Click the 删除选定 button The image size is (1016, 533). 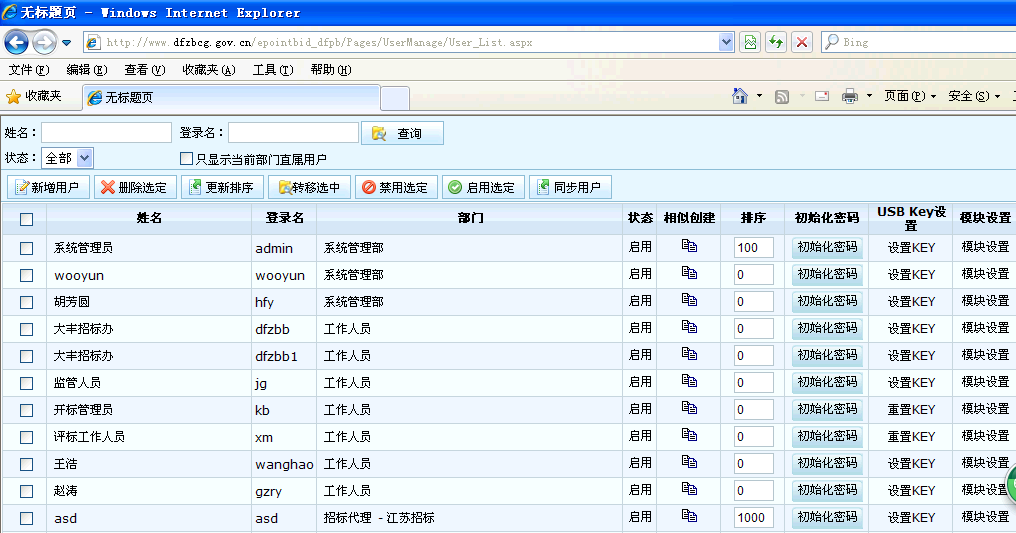(x=135, y=187)
